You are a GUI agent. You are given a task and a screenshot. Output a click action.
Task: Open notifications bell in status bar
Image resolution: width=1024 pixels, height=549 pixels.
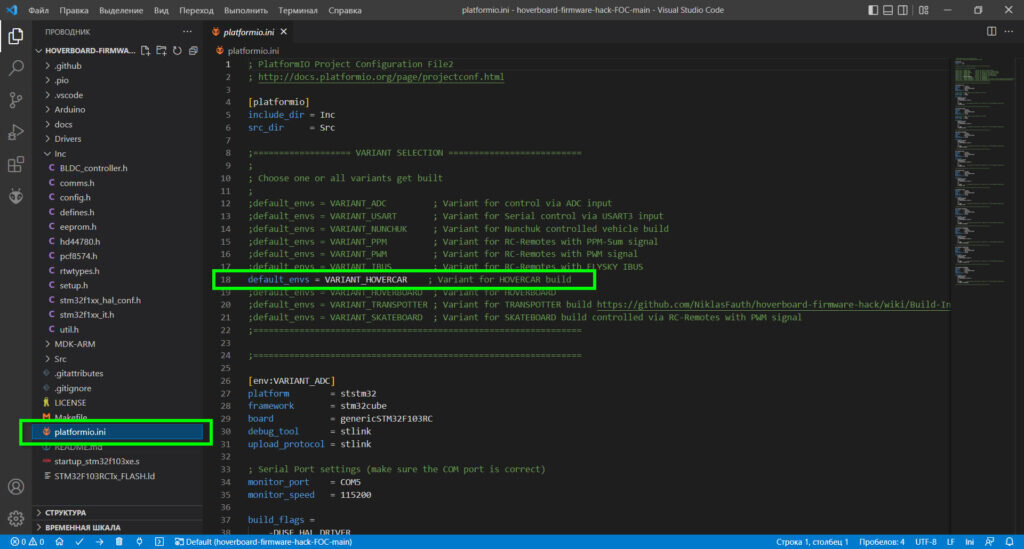point(1010,542)
